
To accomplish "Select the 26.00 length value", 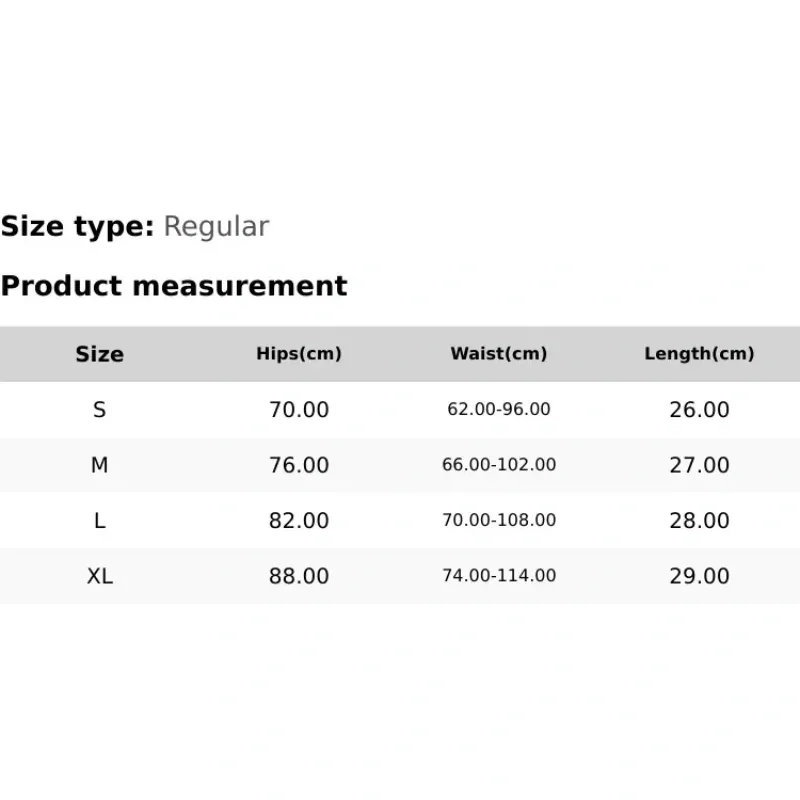I will pyautogui.click(x=699, y=410).
